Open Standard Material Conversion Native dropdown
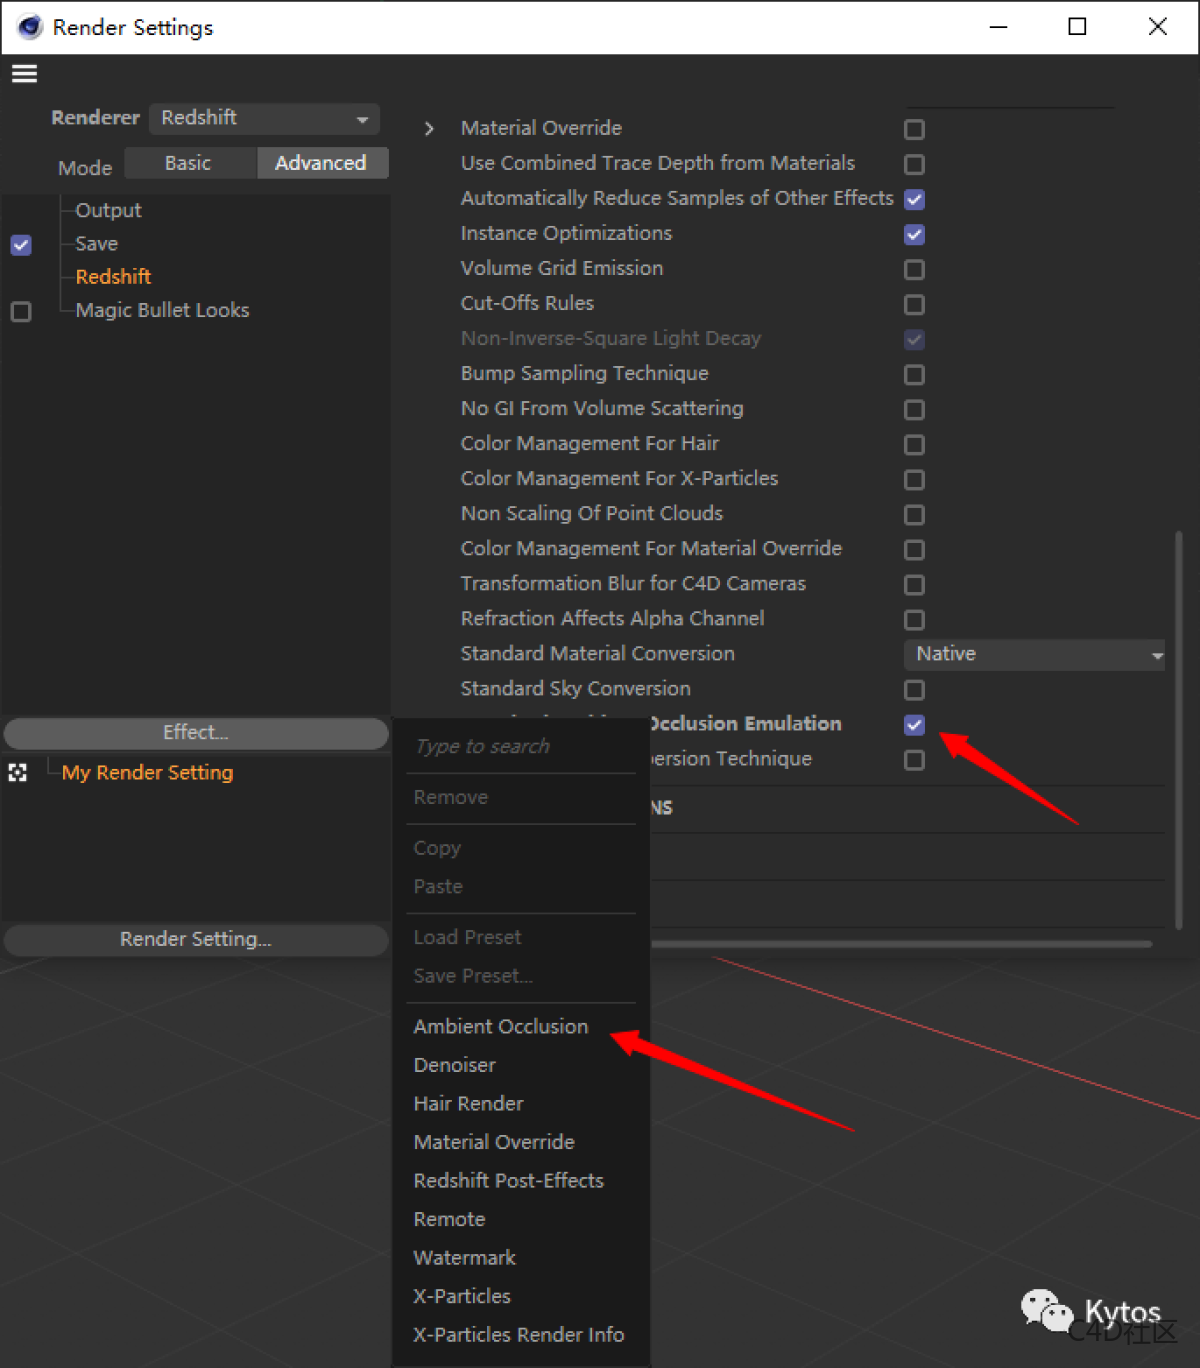1200x1368 pixels. coord(1034,654)
